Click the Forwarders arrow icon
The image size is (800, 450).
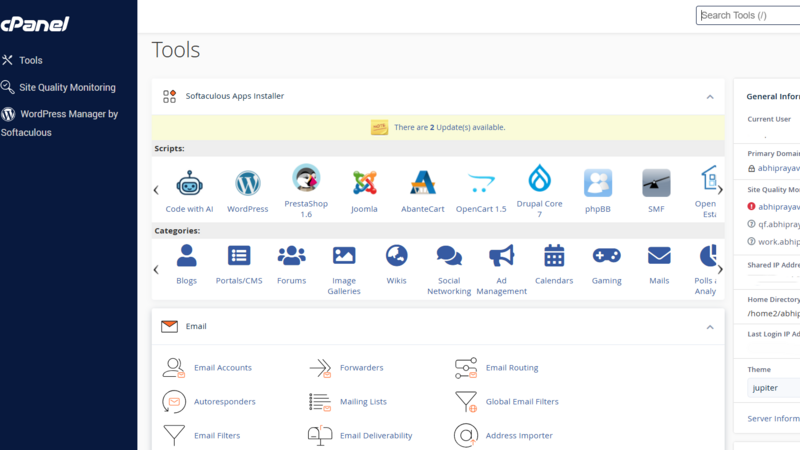click(320, 367)
